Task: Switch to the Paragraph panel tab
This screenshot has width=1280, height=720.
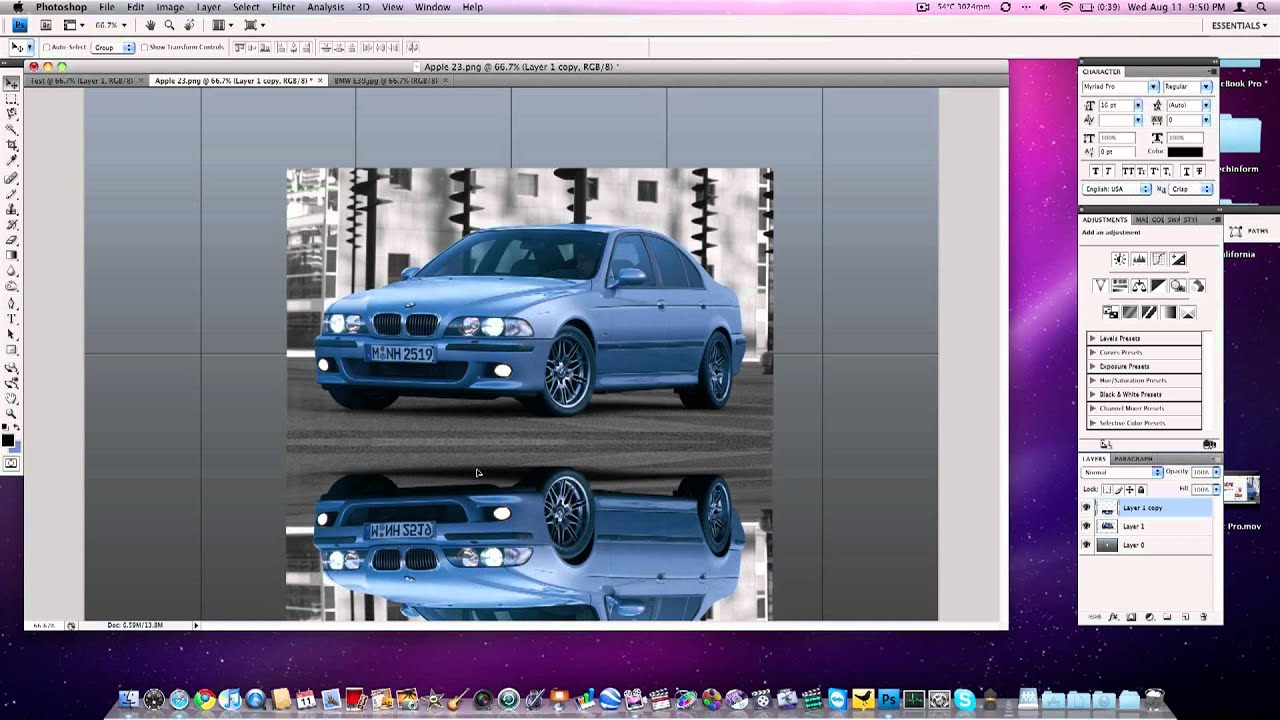Action: click(1133, 459)
